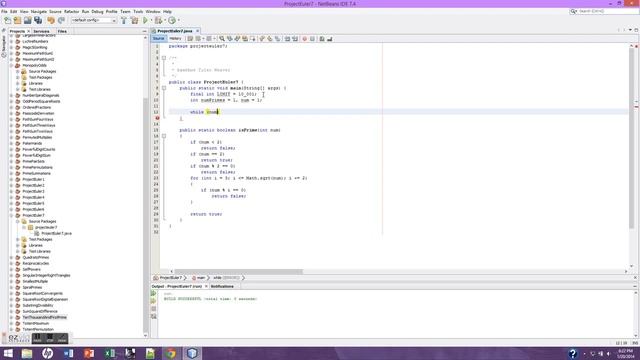Click the Open Project toolbar icon
The image size is (640, 360).
pos(28,20)
